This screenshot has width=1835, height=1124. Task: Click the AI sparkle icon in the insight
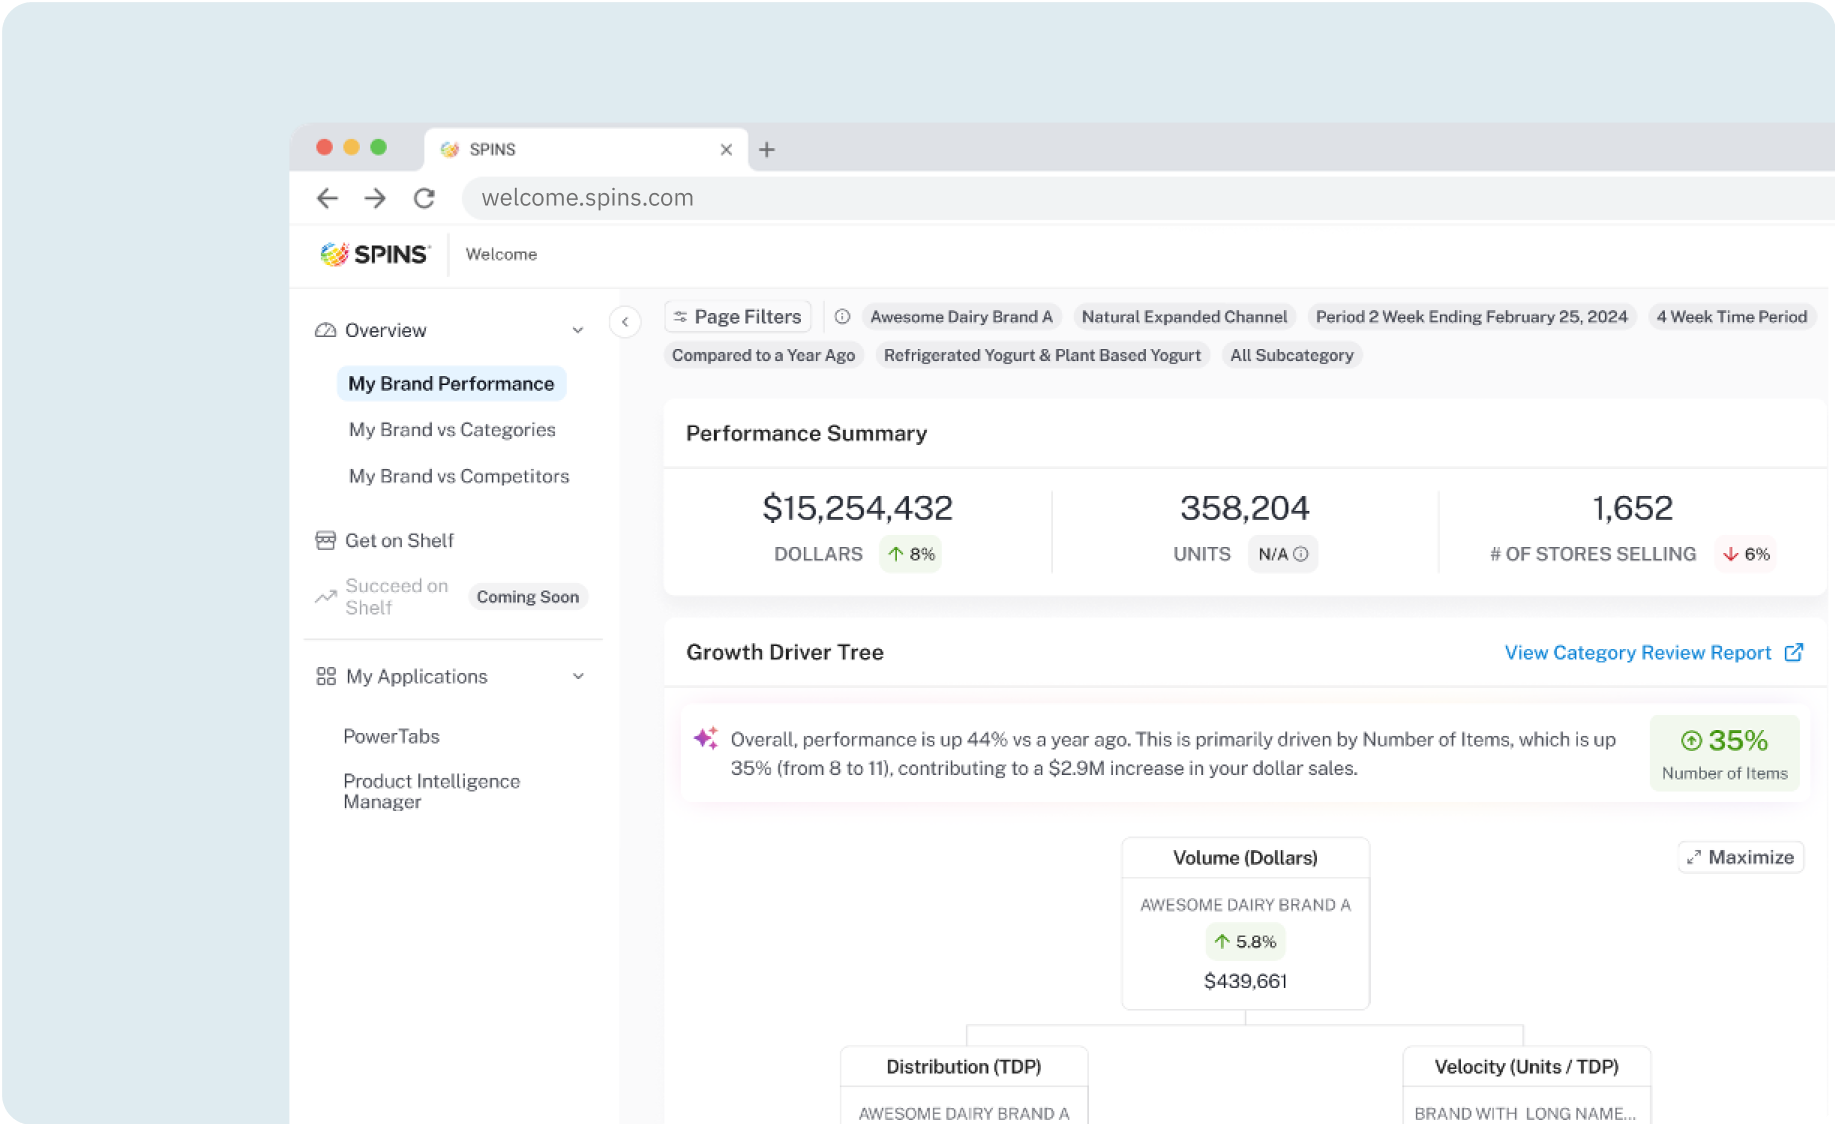point(706,738)
